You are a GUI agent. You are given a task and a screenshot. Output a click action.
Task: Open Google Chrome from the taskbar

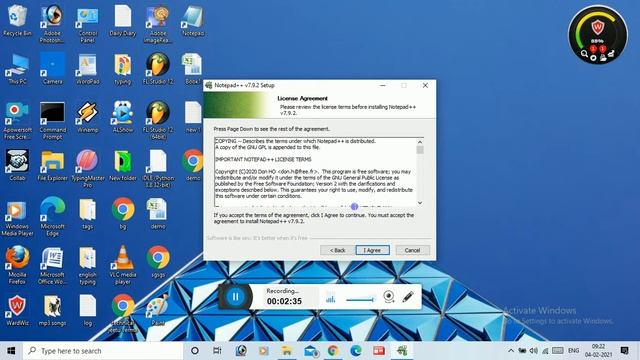pyautogui.click(x=333, y=351)
